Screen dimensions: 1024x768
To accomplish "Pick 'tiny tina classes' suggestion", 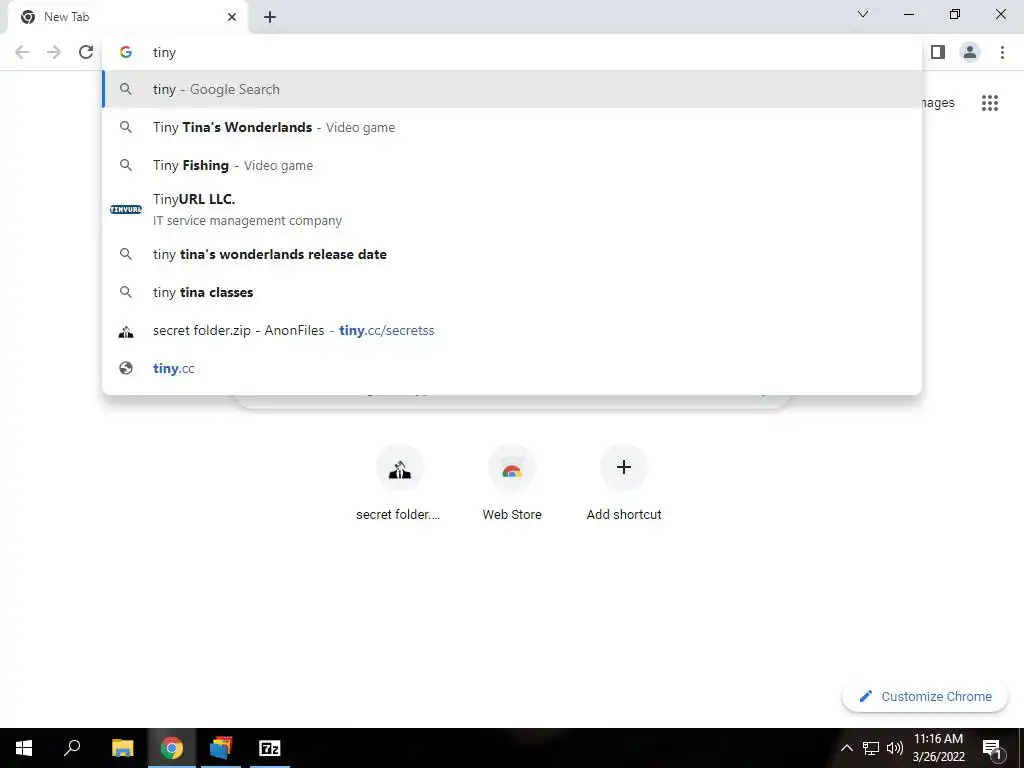I will (512, 292).
